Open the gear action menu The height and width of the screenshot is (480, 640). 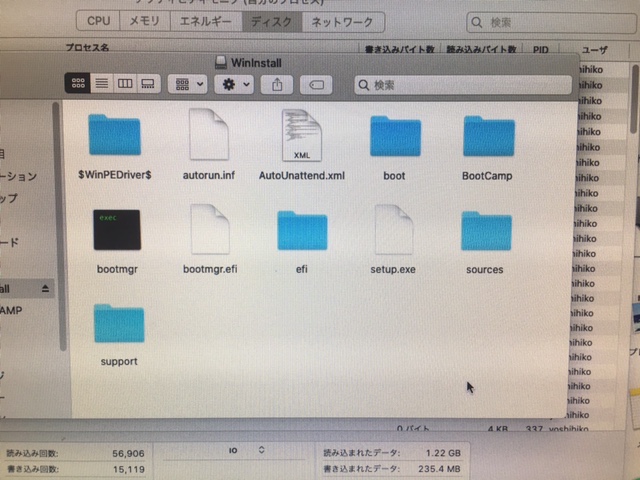click(x=234, y=84)
